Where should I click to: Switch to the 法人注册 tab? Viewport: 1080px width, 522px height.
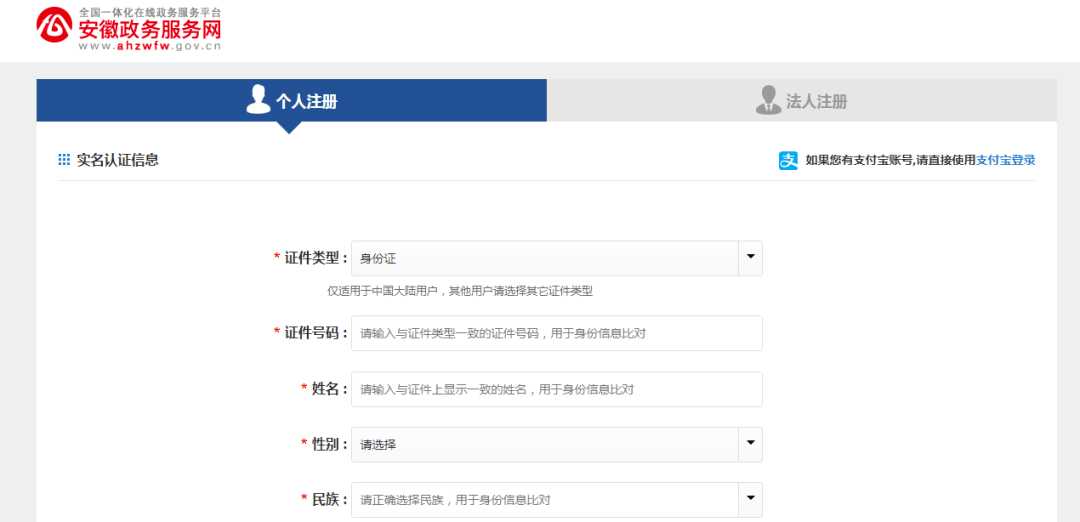click(x=816, y=101)
